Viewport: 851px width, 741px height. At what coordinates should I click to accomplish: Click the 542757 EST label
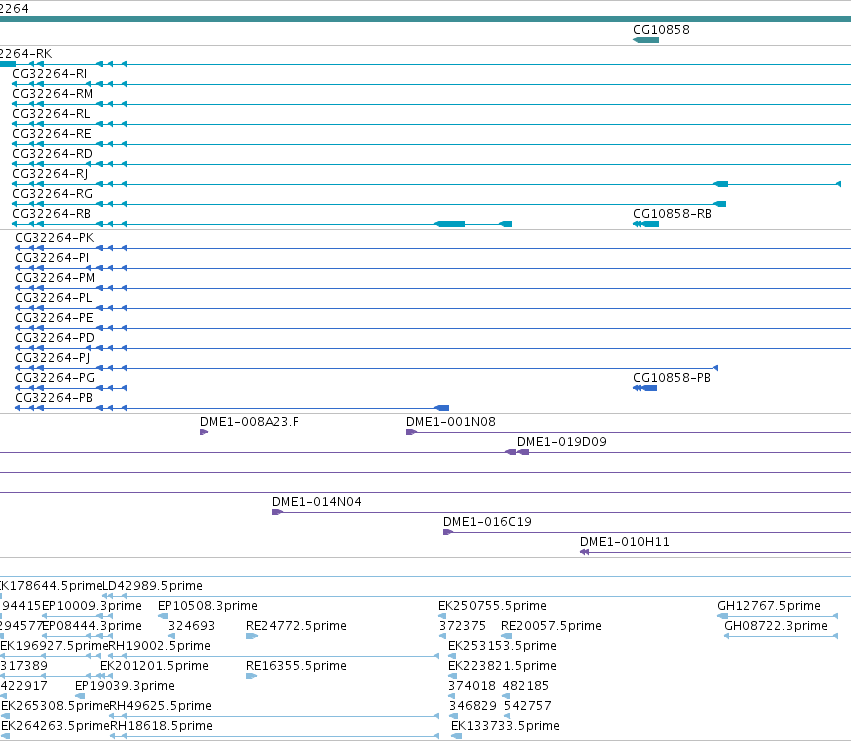click(528, 706)
